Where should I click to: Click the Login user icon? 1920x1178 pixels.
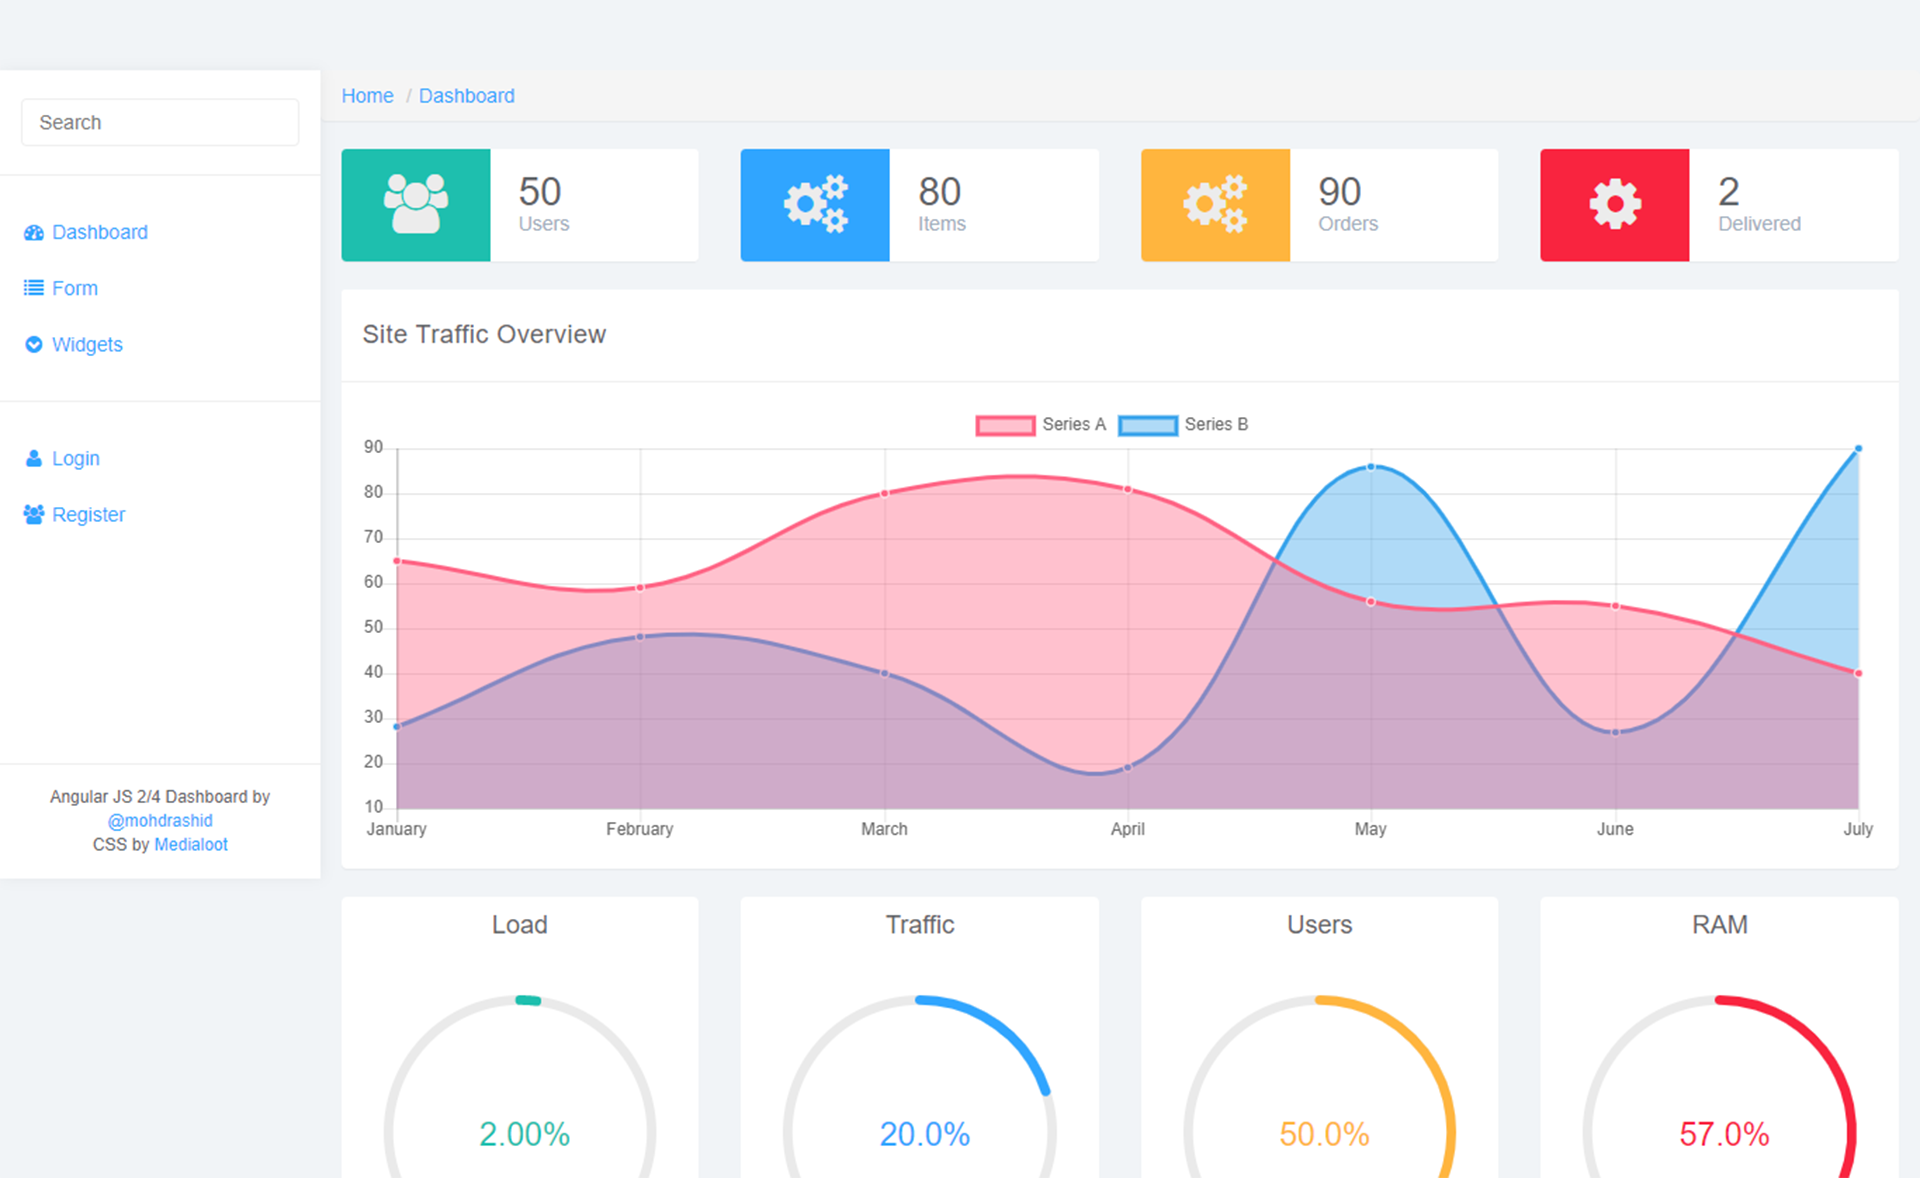pyautogui.click(x=33, y=458)
